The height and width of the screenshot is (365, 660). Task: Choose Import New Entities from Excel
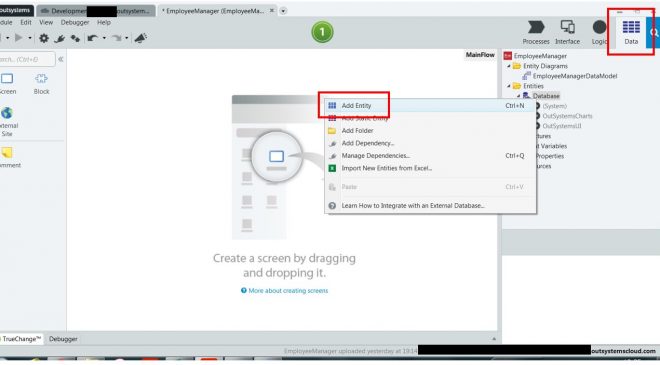pos(430,168)
